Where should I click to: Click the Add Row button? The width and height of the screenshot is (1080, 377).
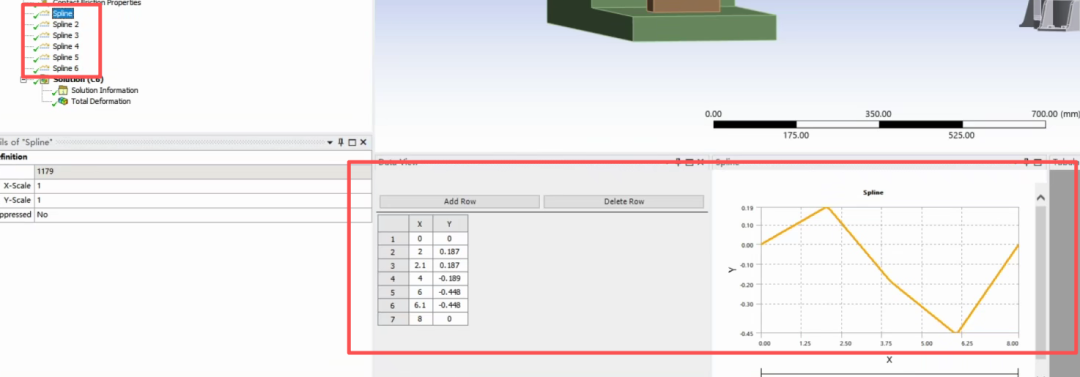(459, 202)
